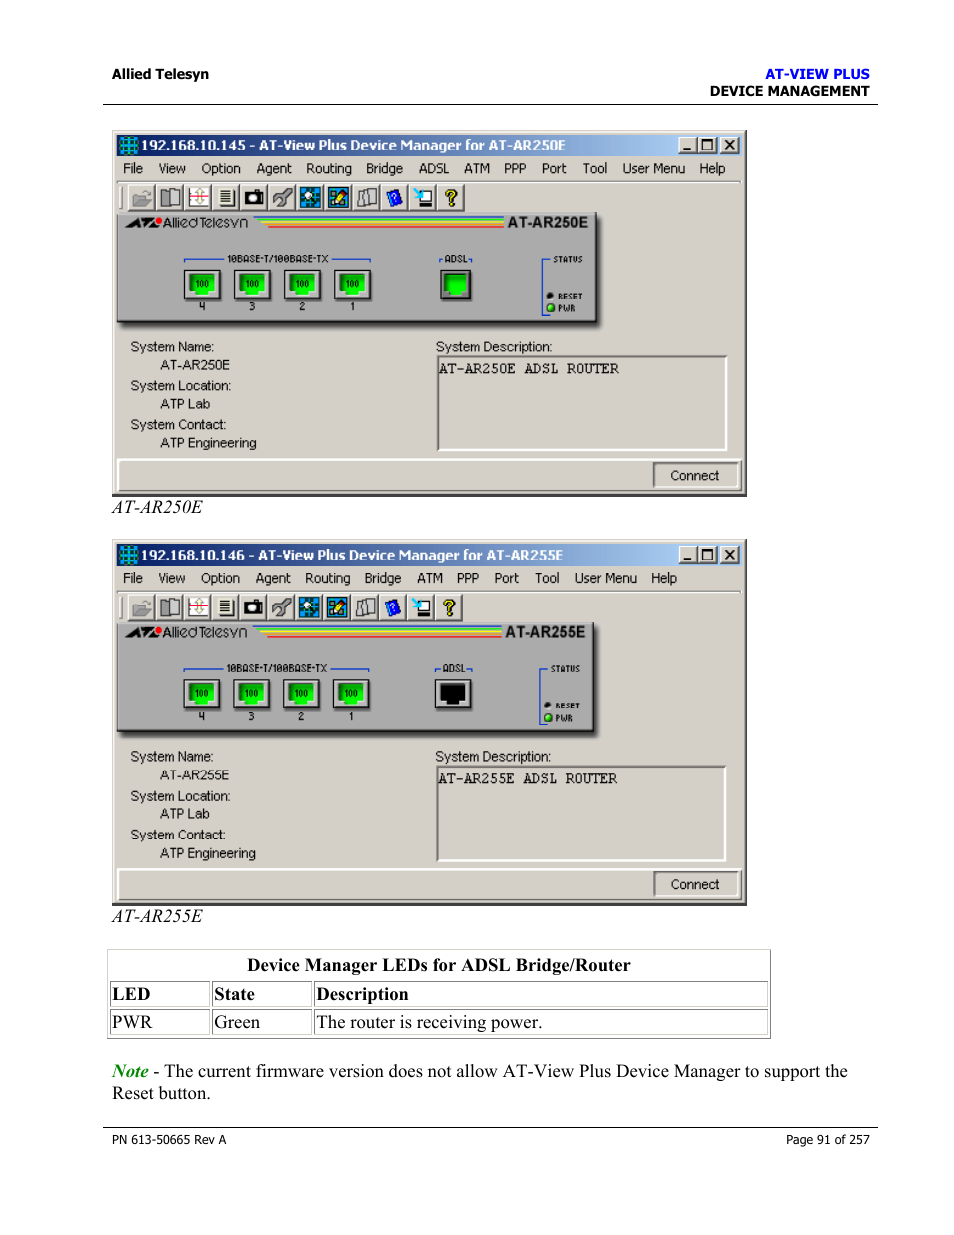Click the open folder icon in AT-AR255E toolbar
Screen dimensions: 954x1235
point(141,607)
